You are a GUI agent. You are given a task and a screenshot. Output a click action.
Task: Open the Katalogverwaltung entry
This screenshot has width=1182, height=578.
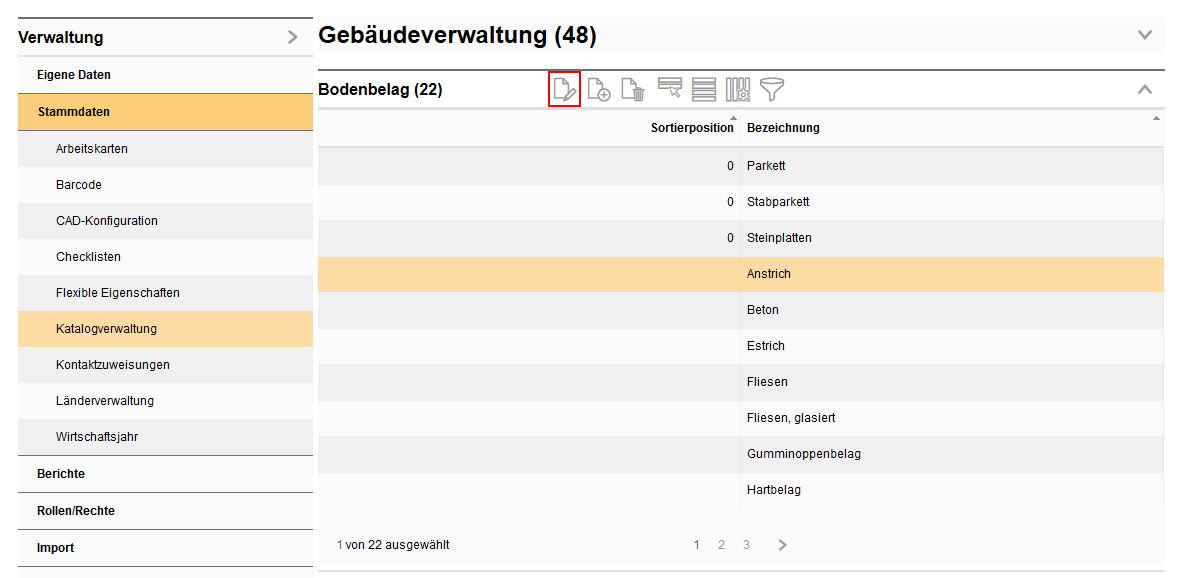110,329
